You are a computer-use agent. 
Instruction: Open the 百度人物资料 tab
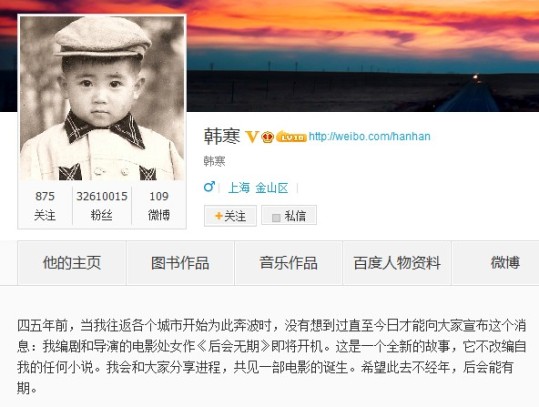click(397, 263)
